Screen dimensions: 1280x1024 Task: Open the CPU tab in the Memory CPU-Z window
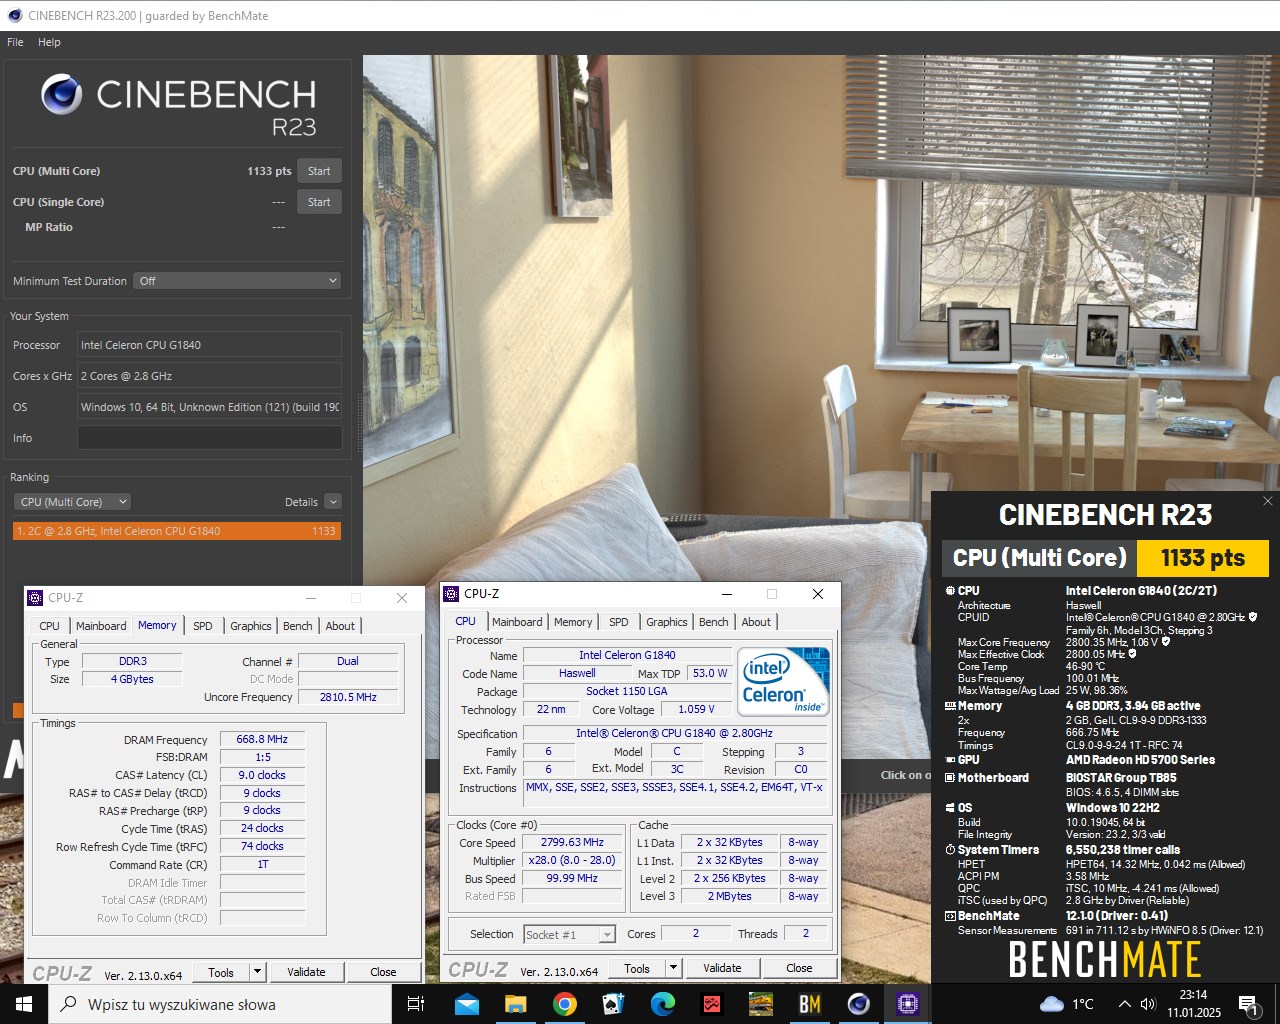49,626
